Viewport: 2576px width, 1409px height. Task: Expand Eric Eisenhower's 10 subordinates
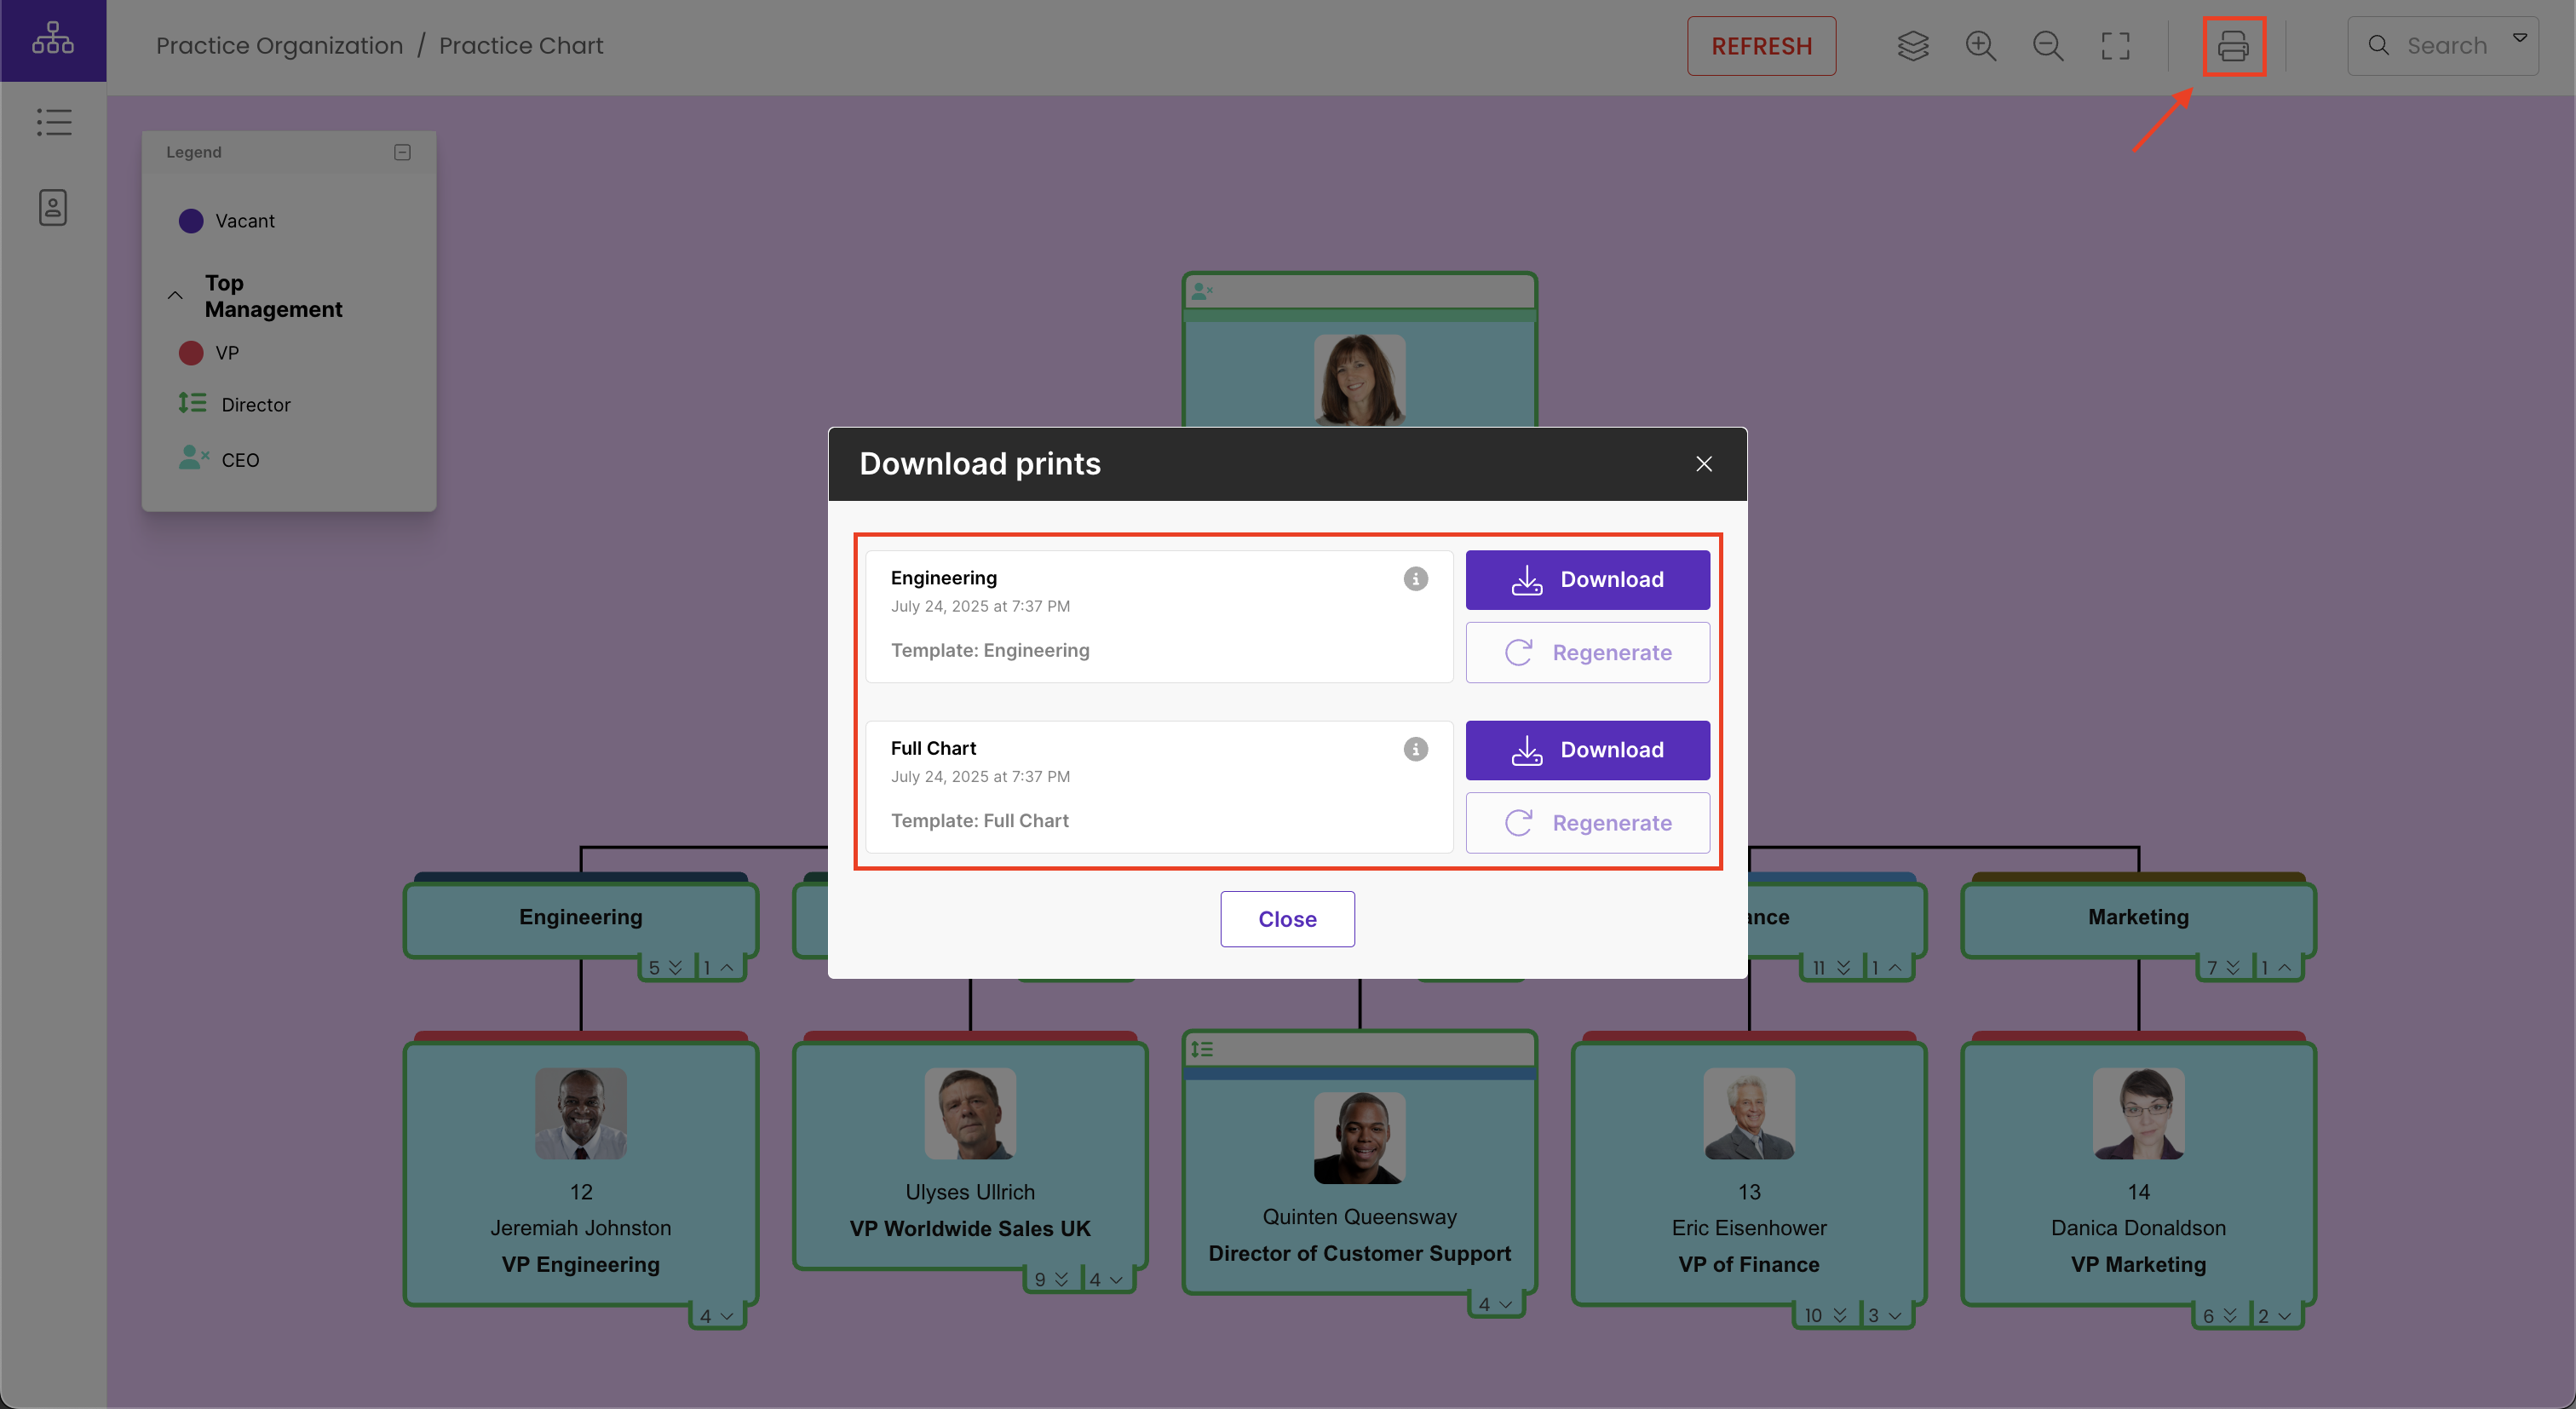1825,1316
